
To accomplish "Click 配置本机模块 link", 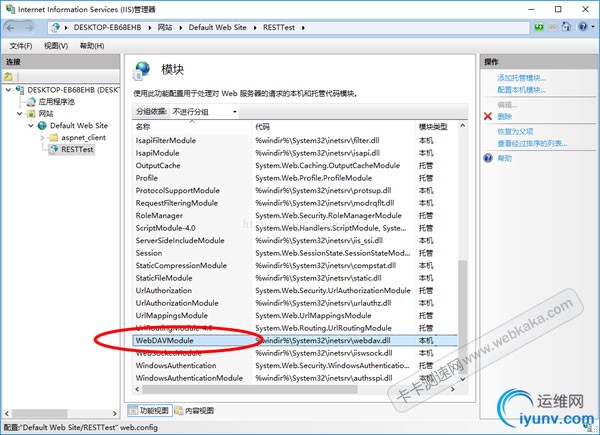I will coord(521,90).
